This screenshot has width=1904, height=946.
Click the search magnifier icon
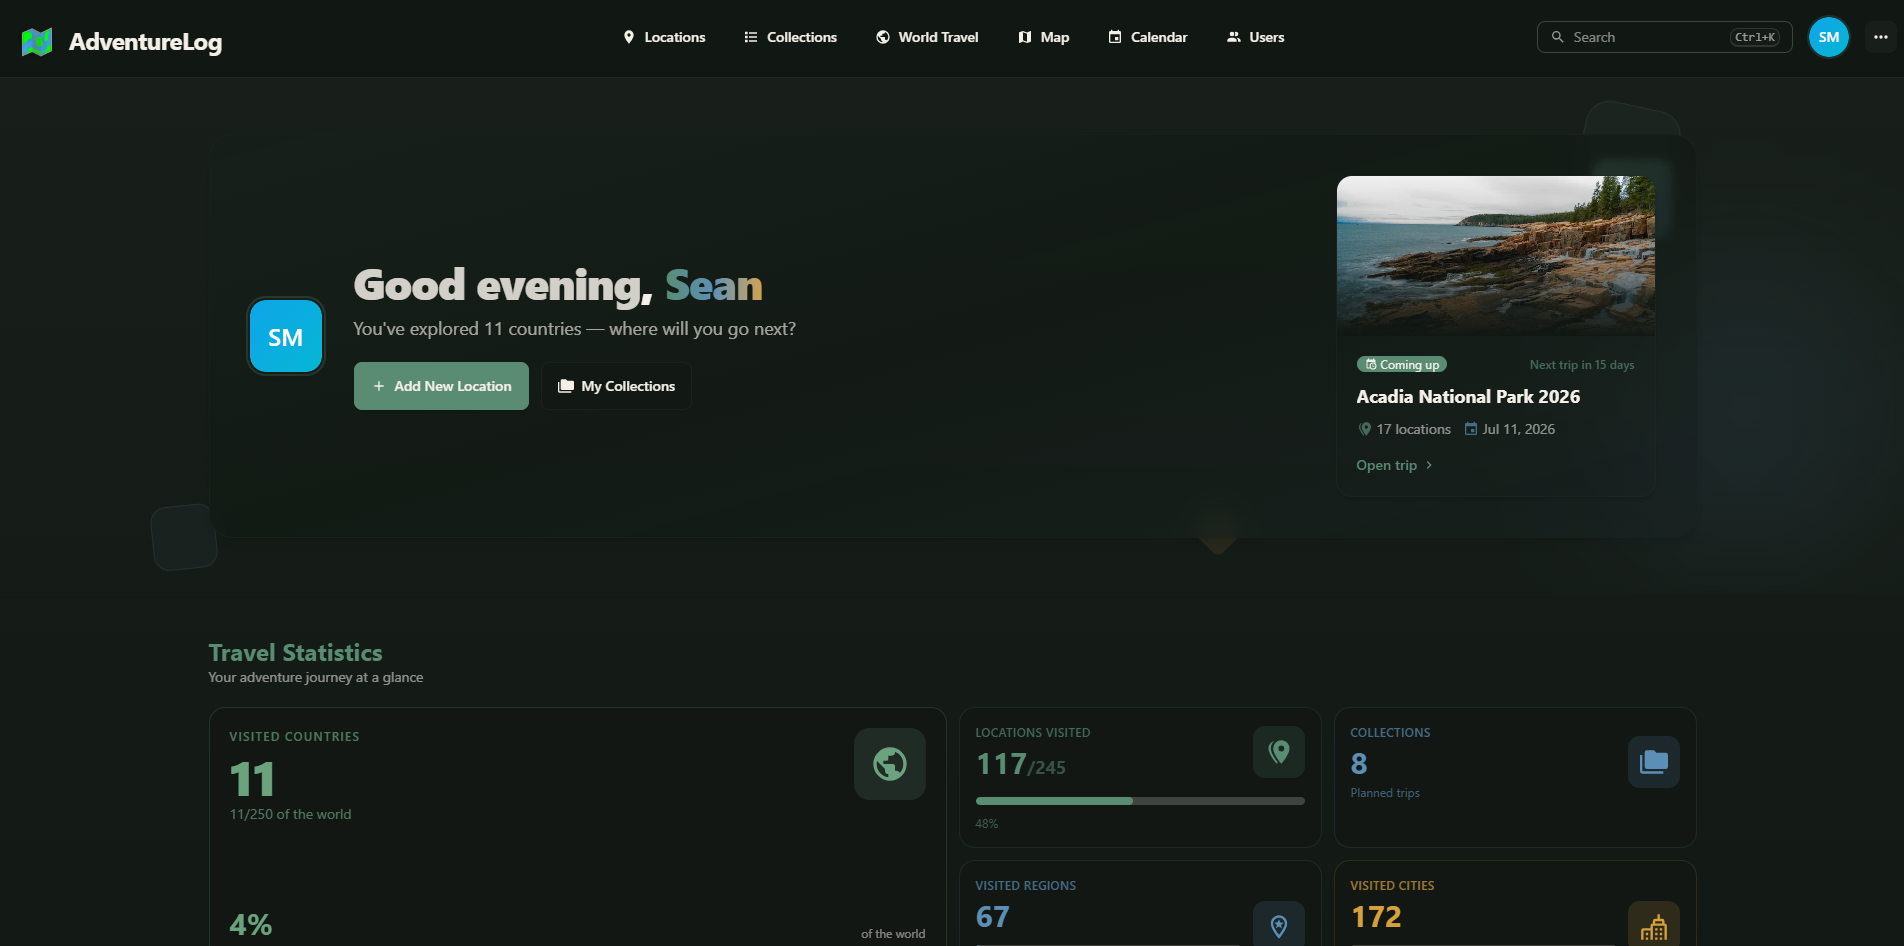(x=1557, y=37)
